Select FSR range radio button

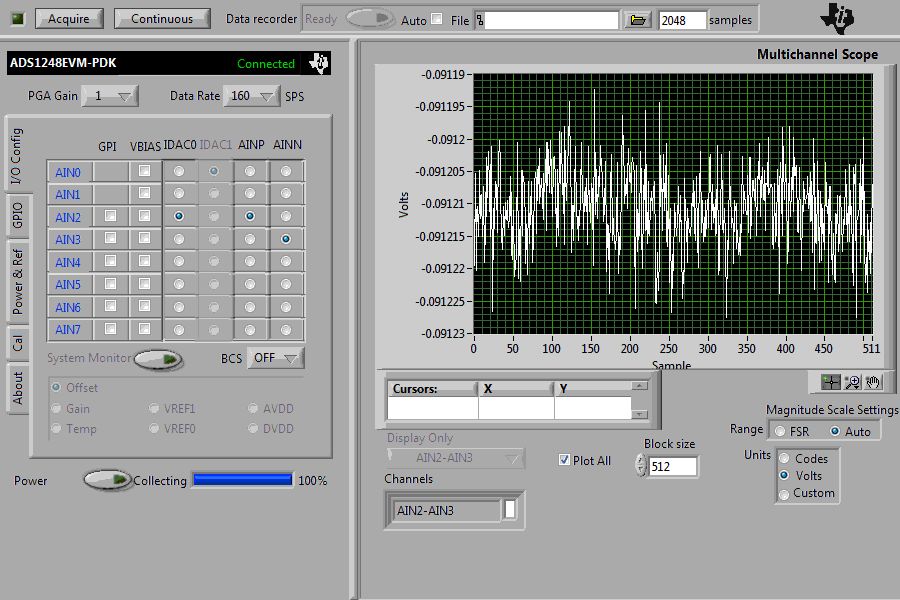780,431
